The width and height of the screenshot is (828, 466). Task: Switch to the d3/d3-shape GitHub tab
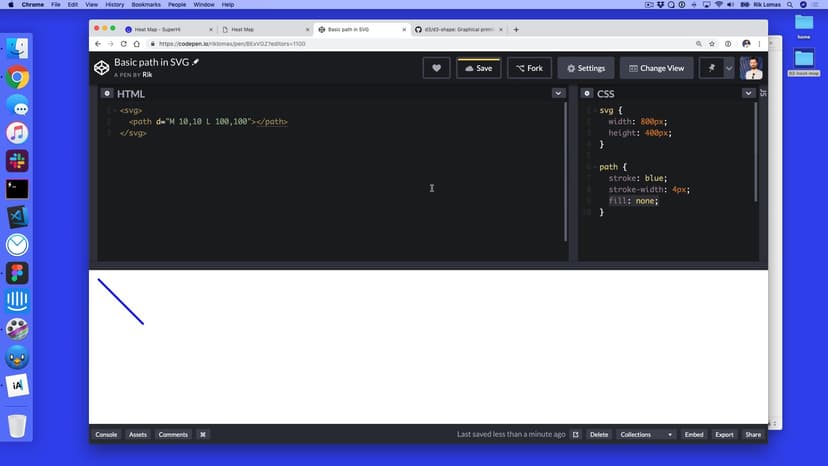(458, 29)
